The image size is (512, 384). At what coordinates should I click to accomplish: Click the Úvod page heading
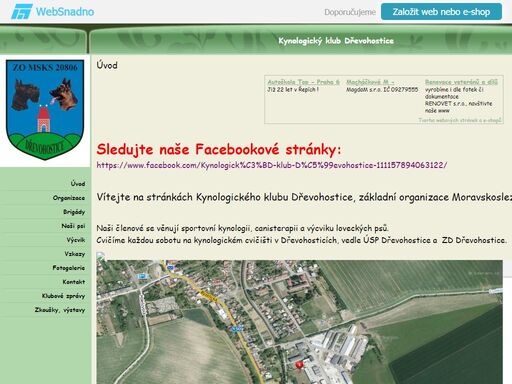pos(107,65)
